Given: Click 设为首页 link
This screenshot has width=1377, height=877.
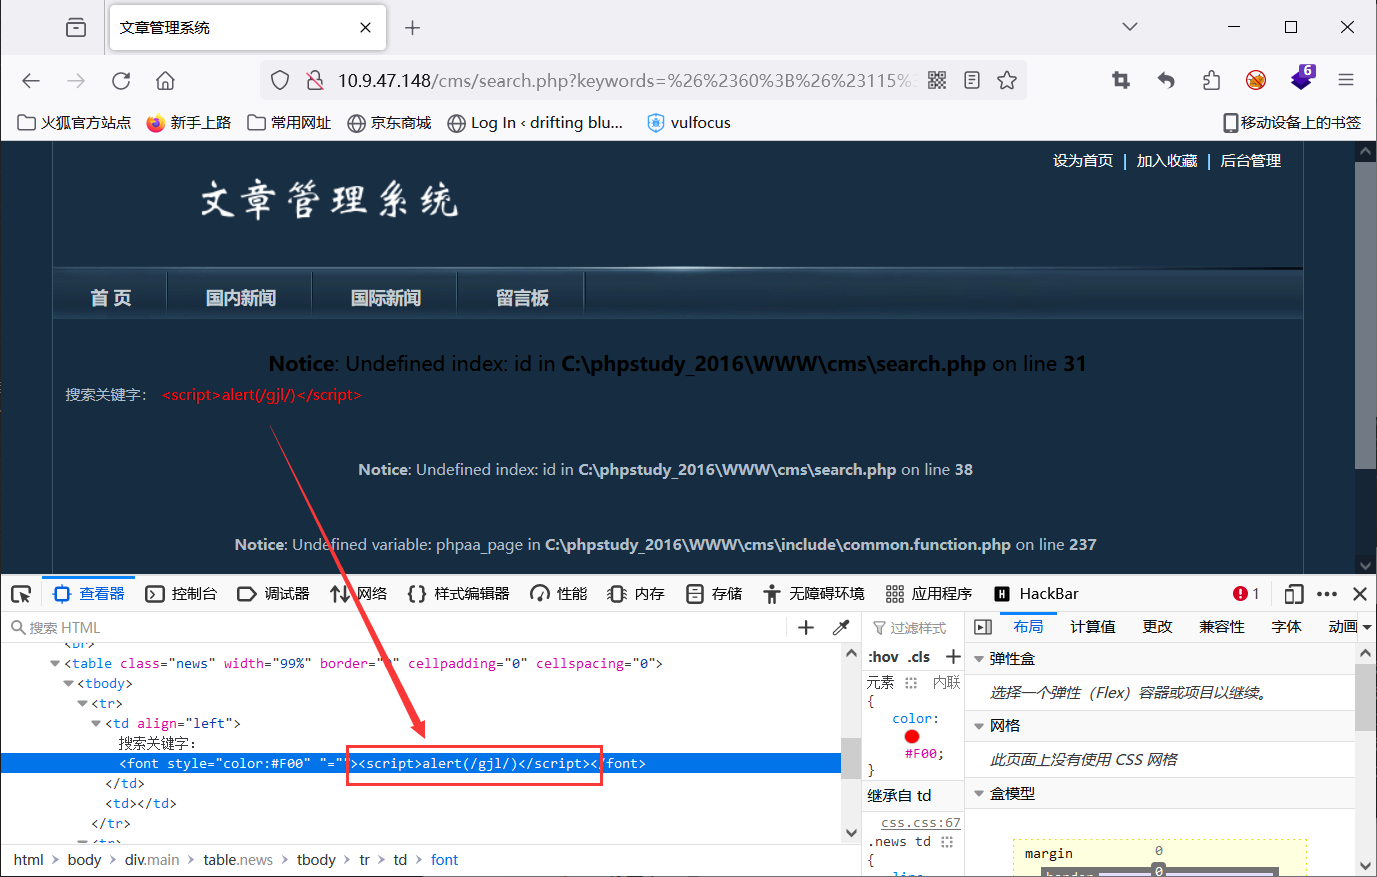Looking at the screenshot, I should tap(1083, 161).
